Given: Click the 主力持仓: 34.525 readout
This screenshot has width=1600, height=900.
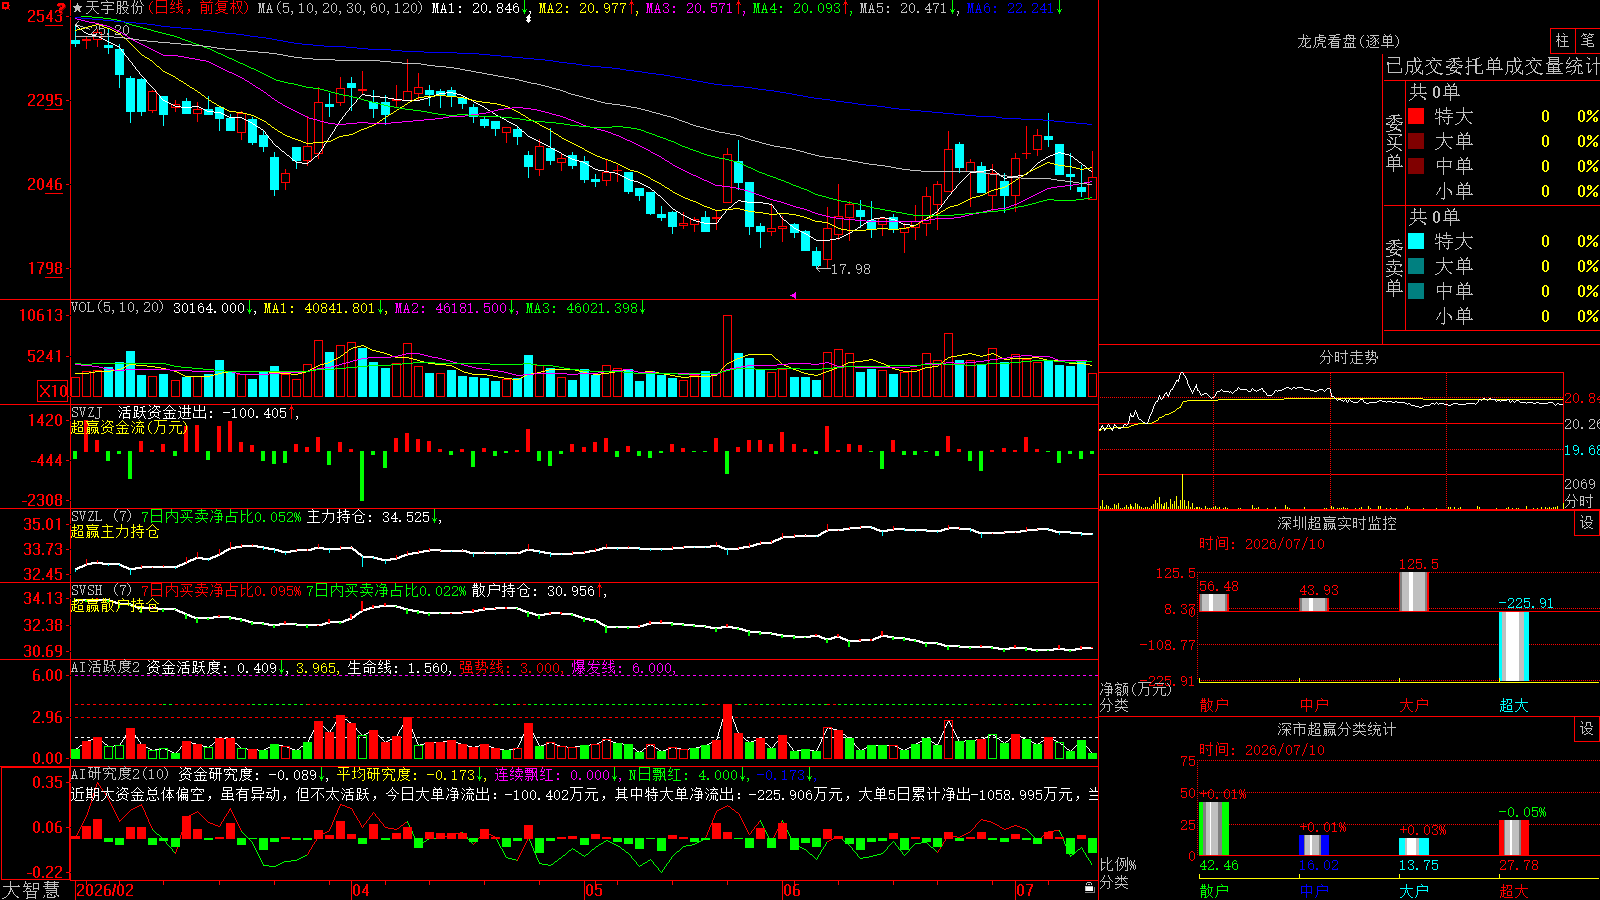Looking at the screenshot, I should pyautogui.click(x=368, y=517).
